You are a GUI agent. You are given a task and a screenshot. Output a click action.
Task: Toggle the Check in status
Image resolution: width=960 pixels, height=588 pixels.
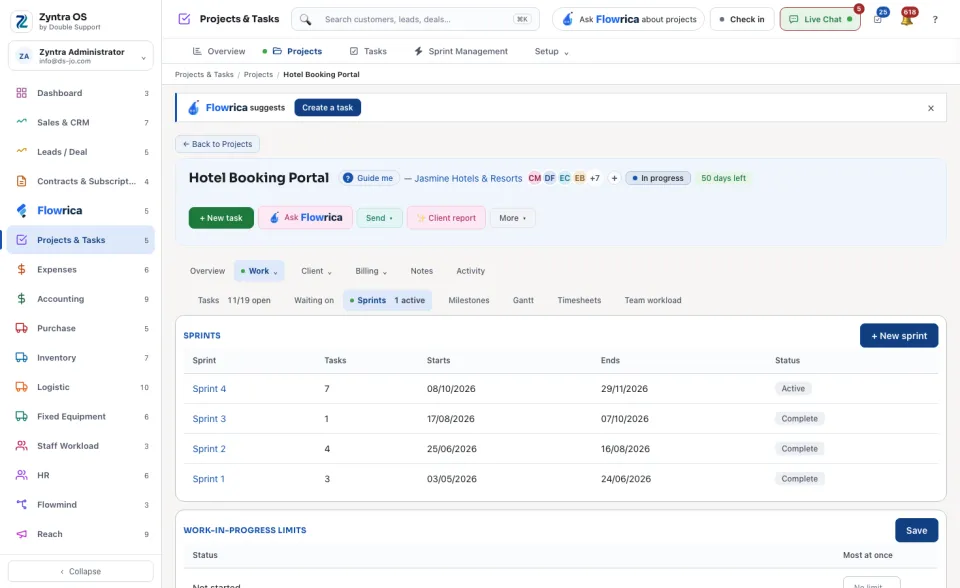[x=742, y=20]
